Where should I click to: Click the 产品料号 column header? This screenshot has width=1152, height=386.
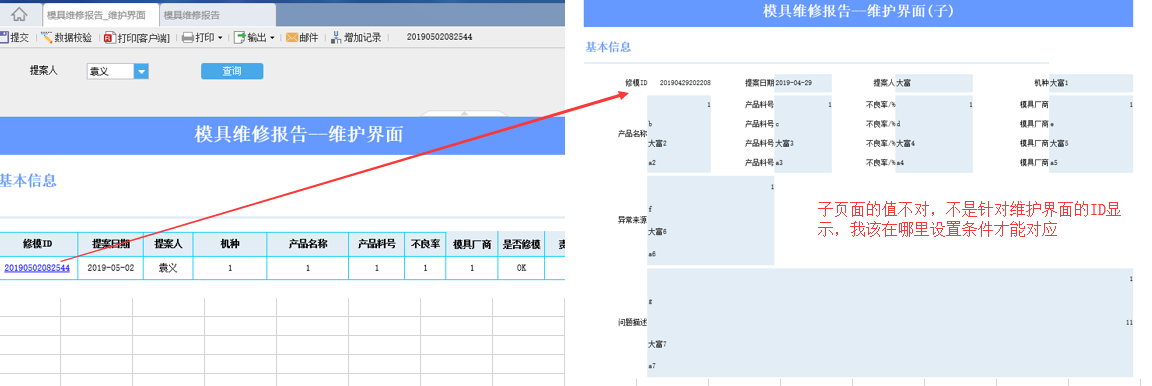pyautogui.click(x=377, y=244)
